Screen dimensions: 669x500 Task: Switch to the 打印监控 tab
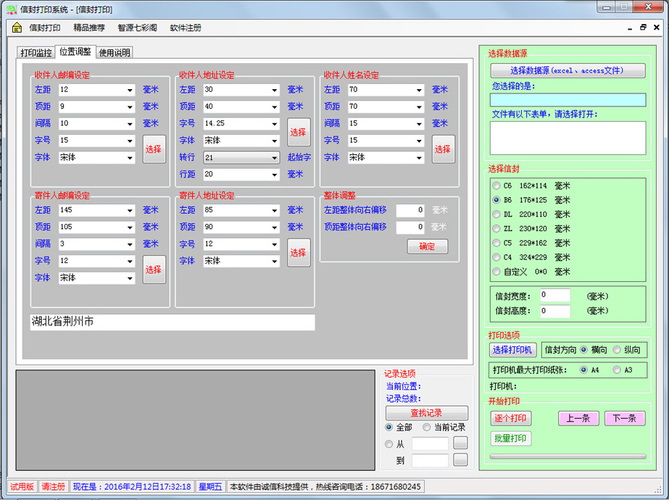click(37, 52)
